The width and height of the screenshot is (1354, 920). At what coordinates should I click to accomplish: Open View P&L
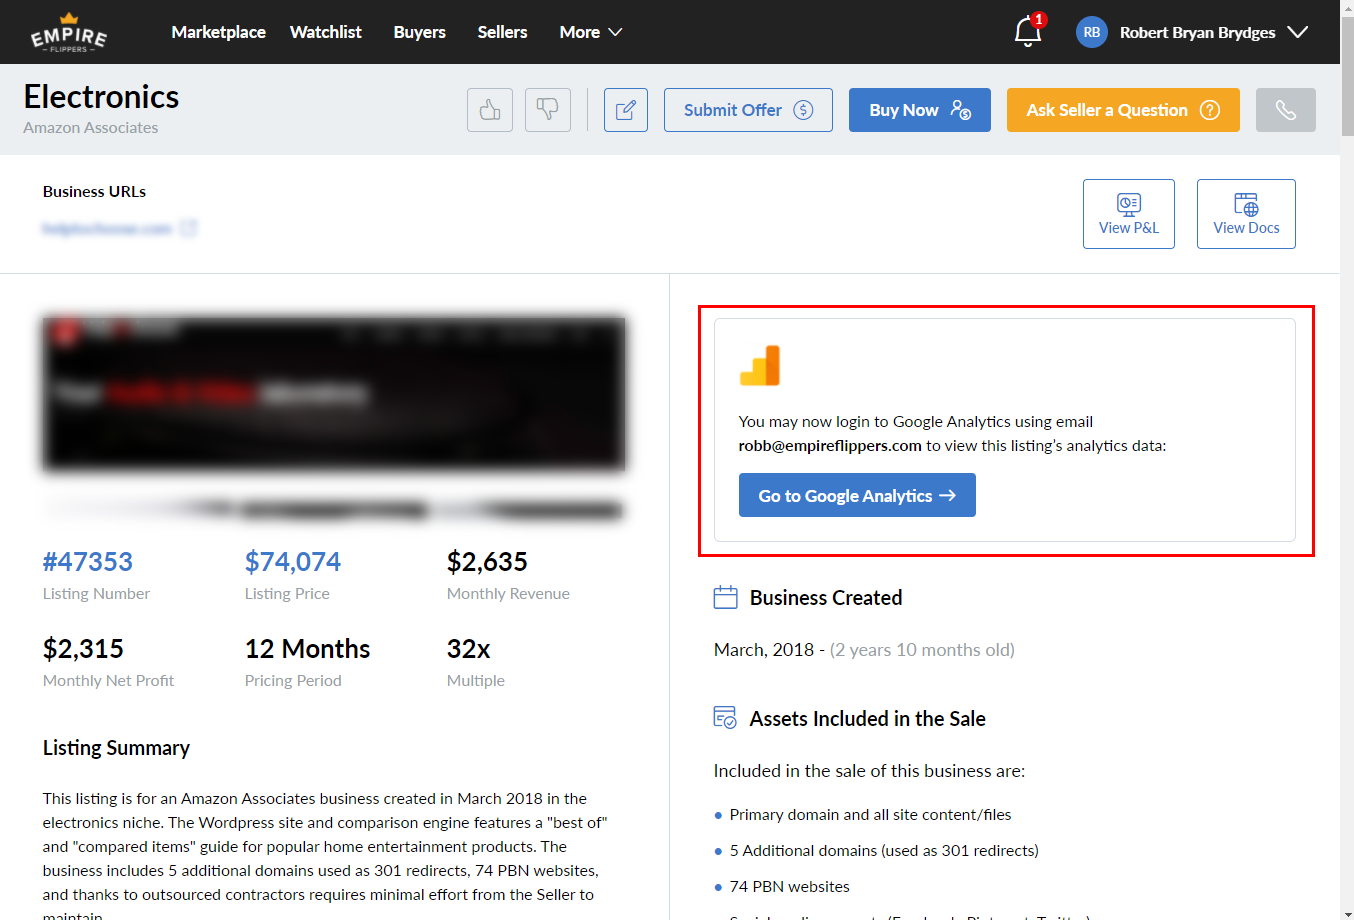[1129, 214]
